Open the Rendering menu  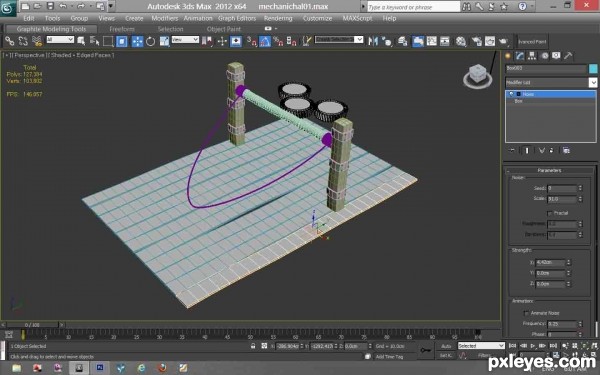pyautogui.click(x=278, y=18)
